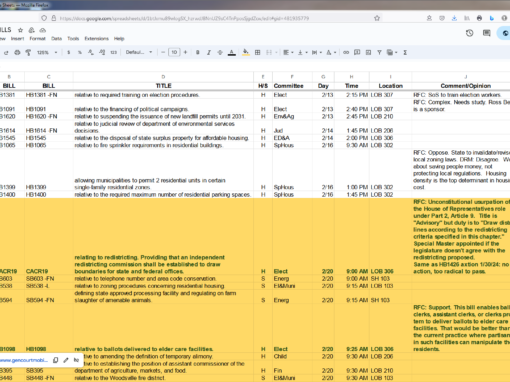Image resolution: width=510 pixels, height=382 pixels.
Task: Open the vertical align dropdown
Action: [303, 53]
